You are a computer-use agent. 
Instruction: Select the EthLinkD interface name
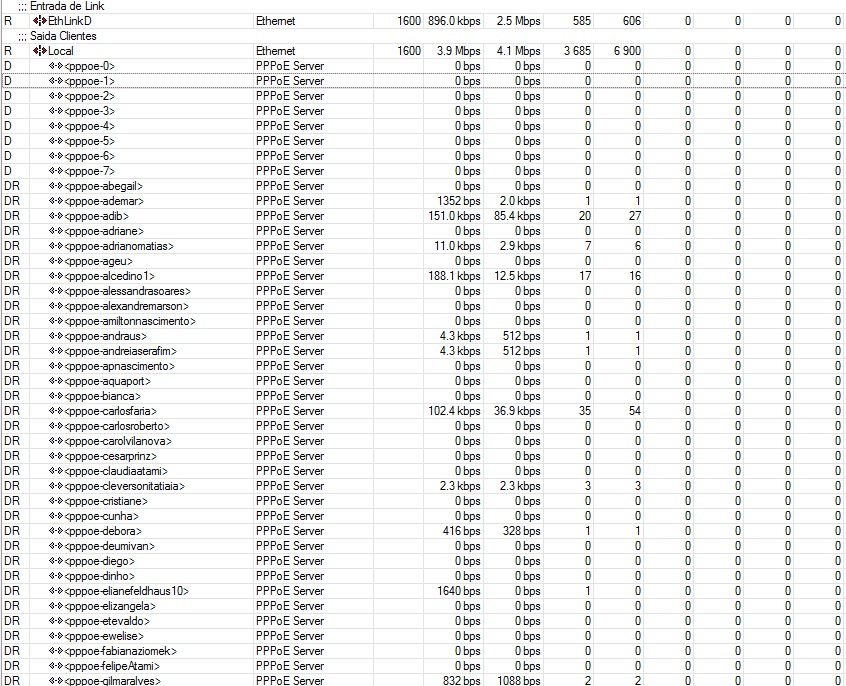pyautogui.click(x=70, y=21)
